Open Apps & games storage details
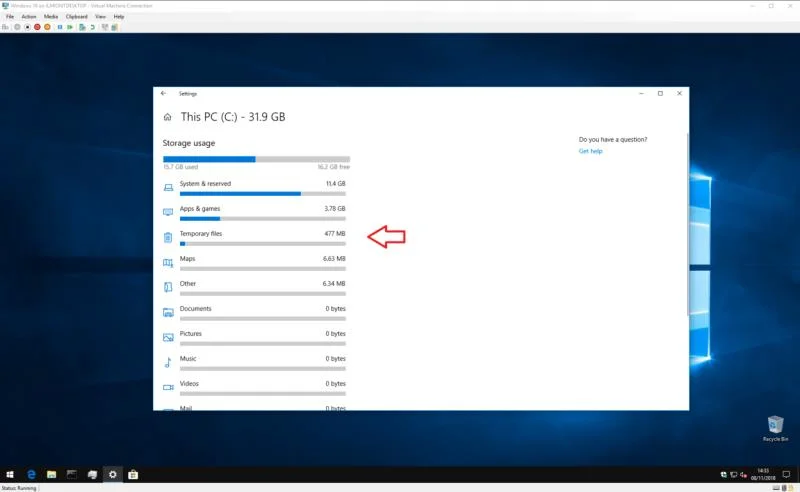Viewport: 800px width, 492px height. pyautogui.click(x=254, y=213)
